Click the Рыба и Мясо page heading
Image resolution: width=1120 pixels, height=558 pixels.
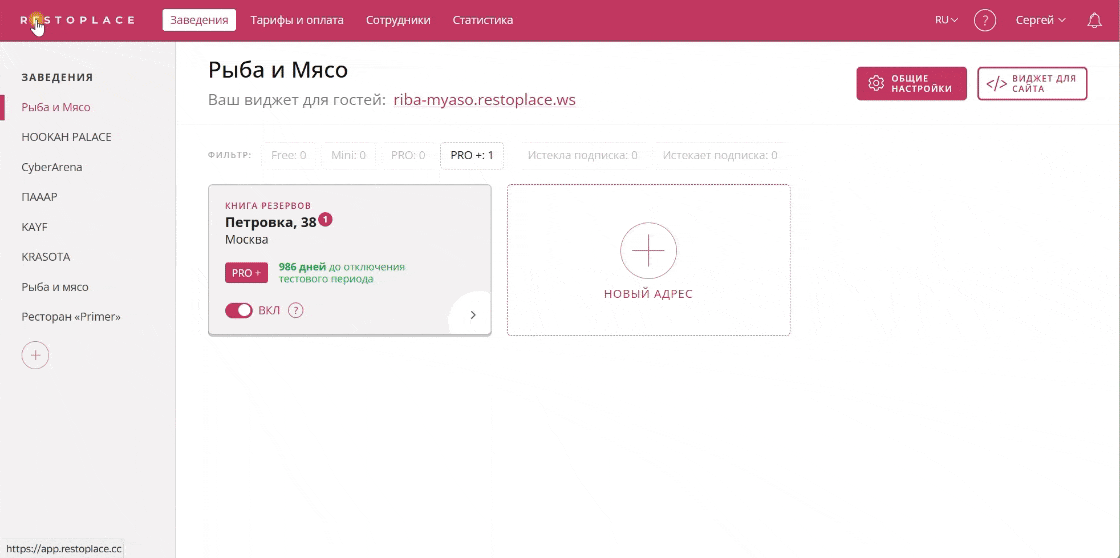tap(278, 70)
